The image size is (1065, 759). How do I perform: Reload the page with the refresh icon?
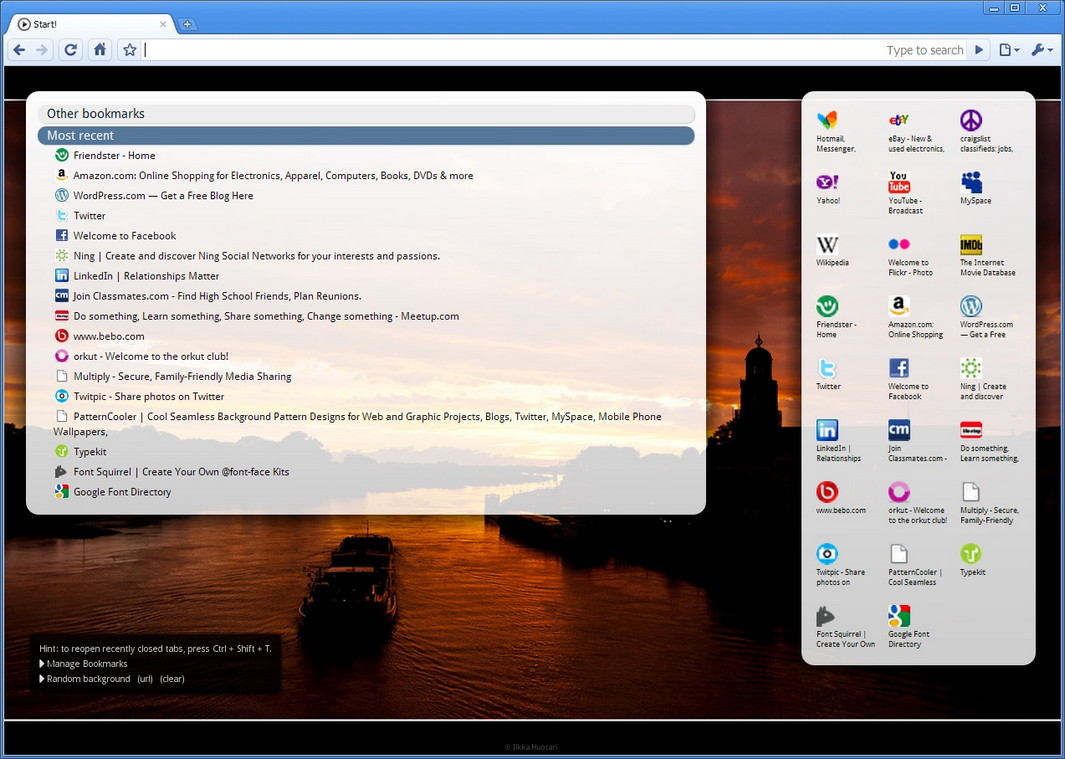[x=70, y=50]
